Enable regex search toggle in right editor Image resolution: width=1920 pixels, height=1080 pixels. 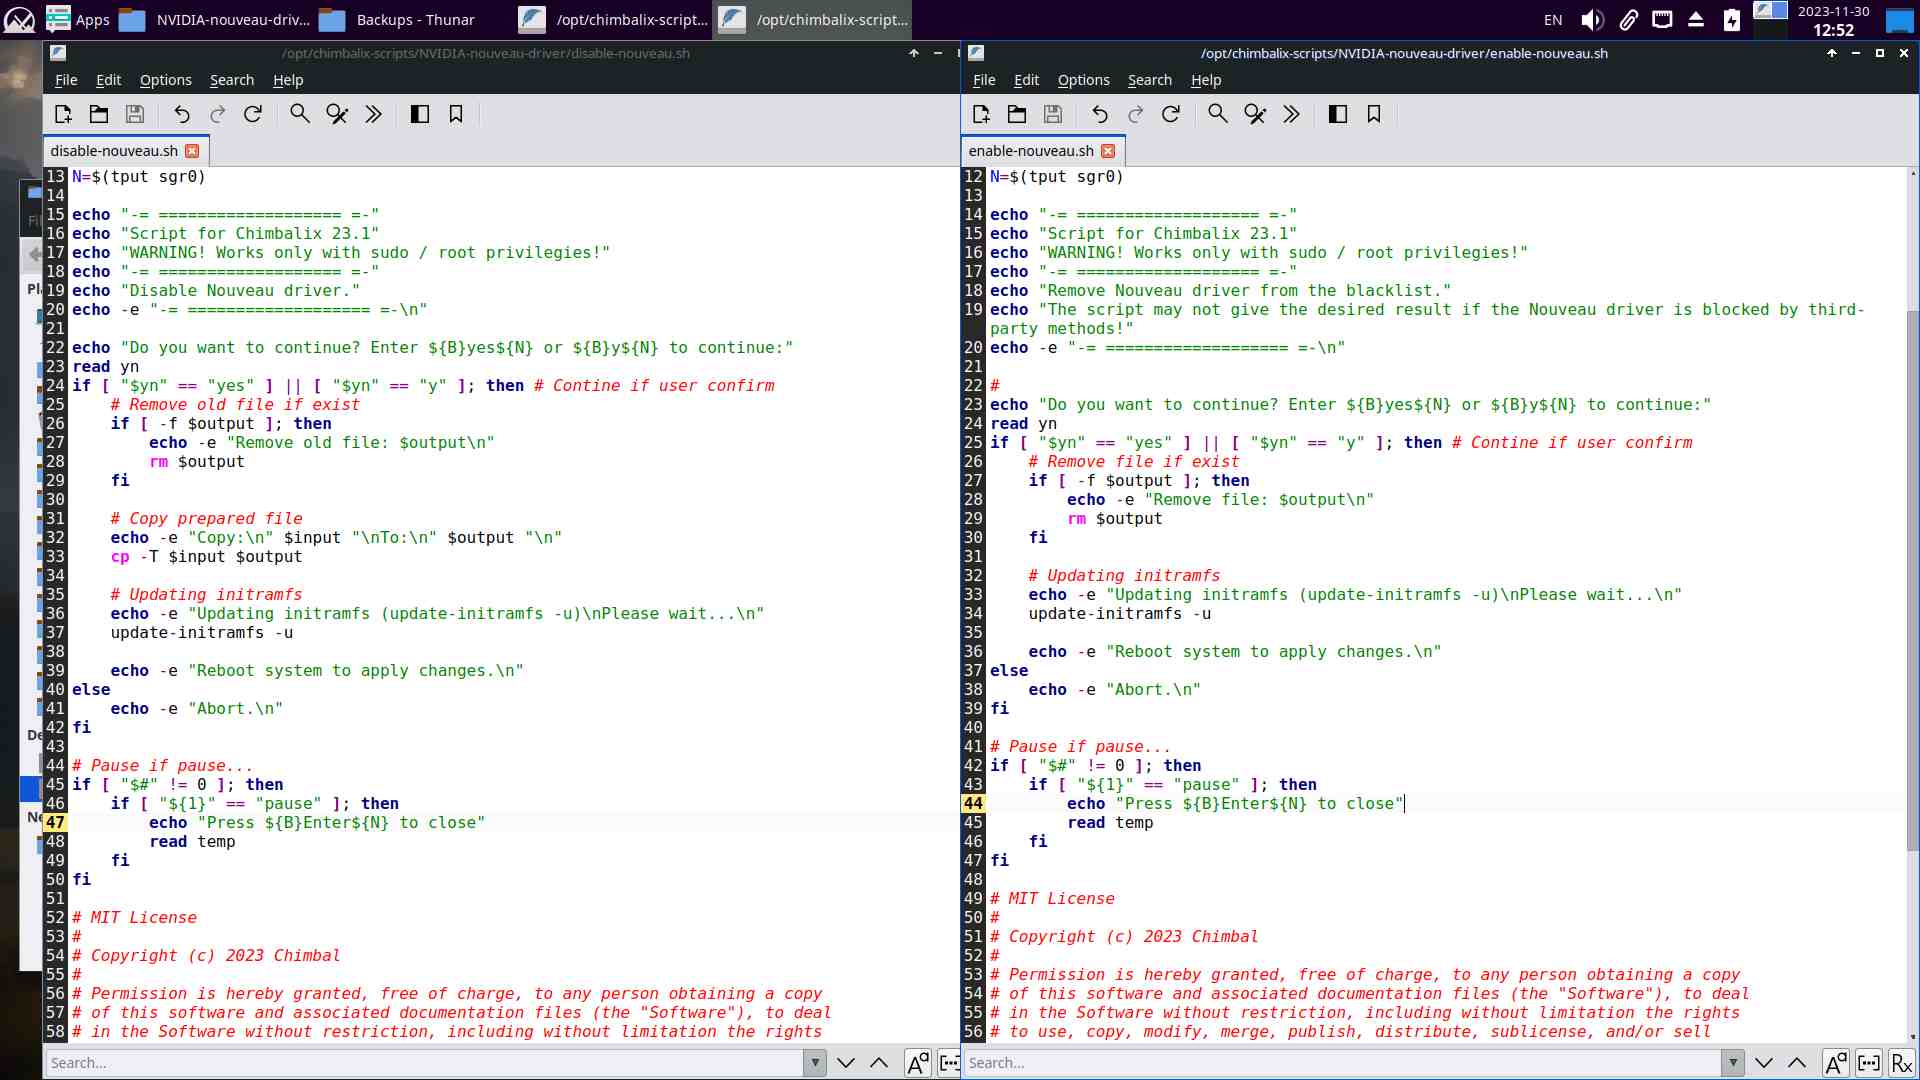pos(1901,1062)
